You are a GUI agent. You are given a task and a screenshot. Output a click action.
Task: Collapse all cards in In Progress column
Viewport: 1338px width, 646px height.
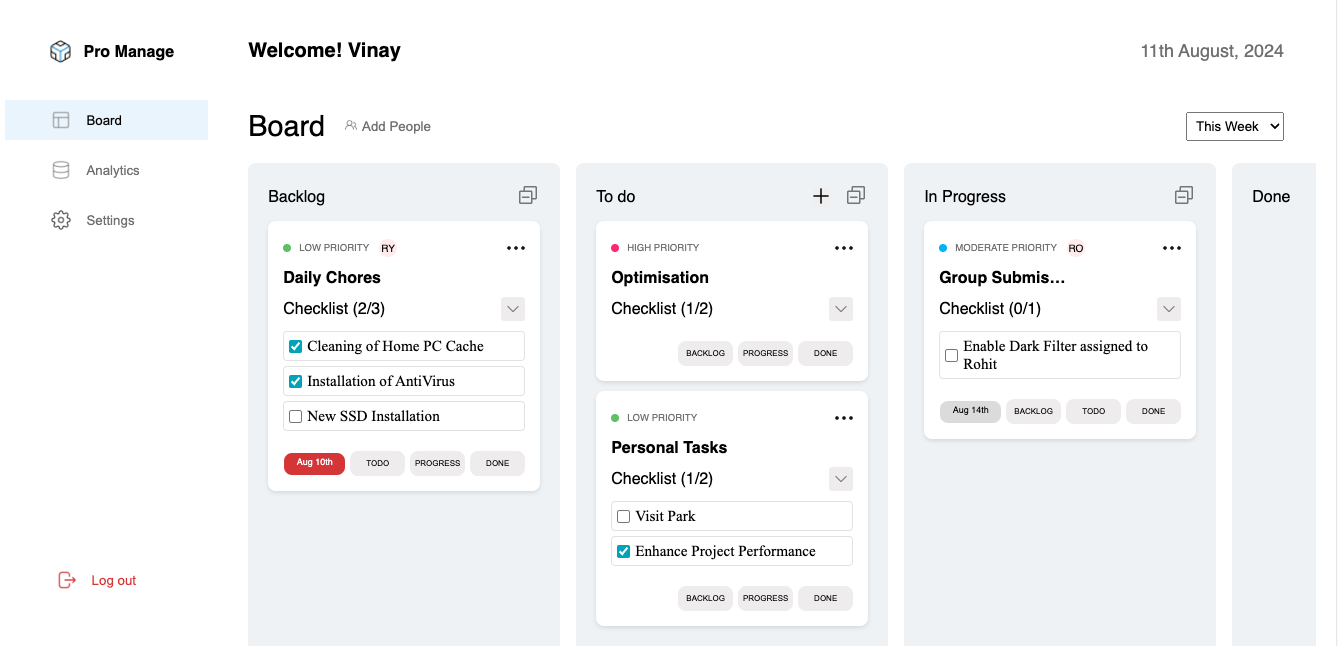point(1184,196)
